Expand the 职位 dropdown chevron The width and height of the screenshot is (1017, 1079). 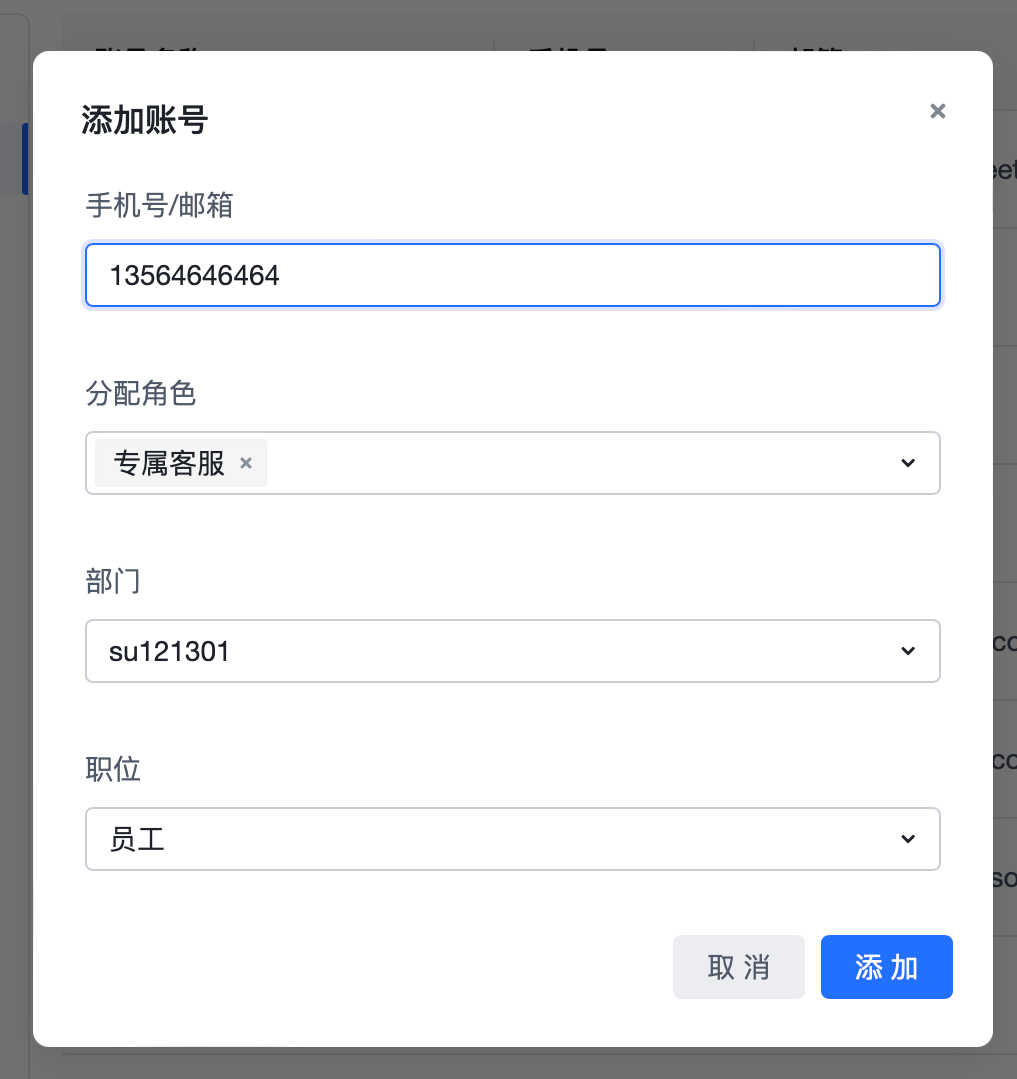tap(908, 839)
